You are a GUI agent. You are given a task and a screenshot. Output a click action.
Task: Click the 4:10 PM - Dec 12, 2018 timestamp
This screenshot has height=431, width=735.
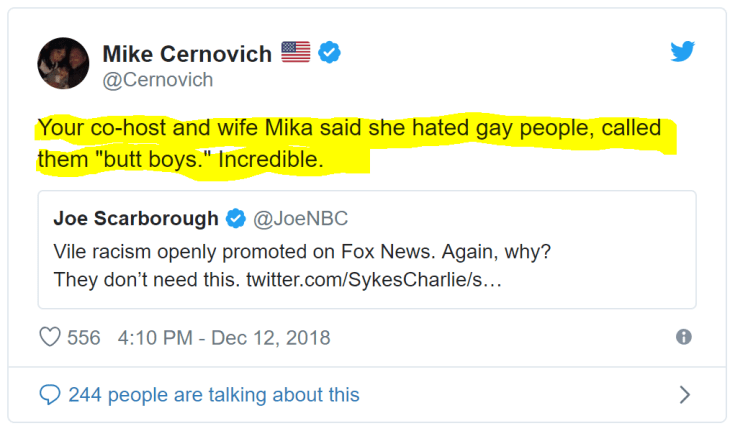pos(223,337)
